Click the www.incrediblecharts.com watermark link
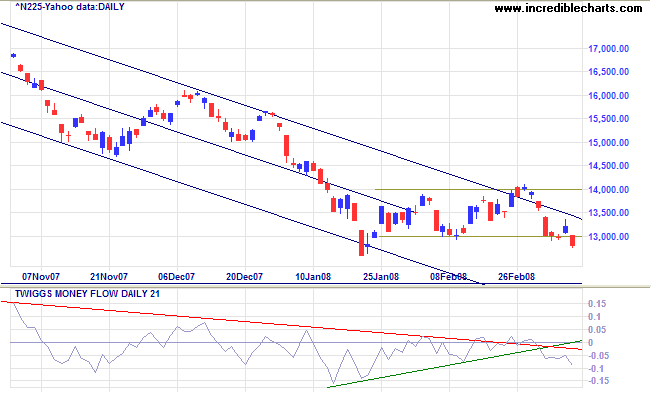The image size is (651, 395). pos(568,7)
